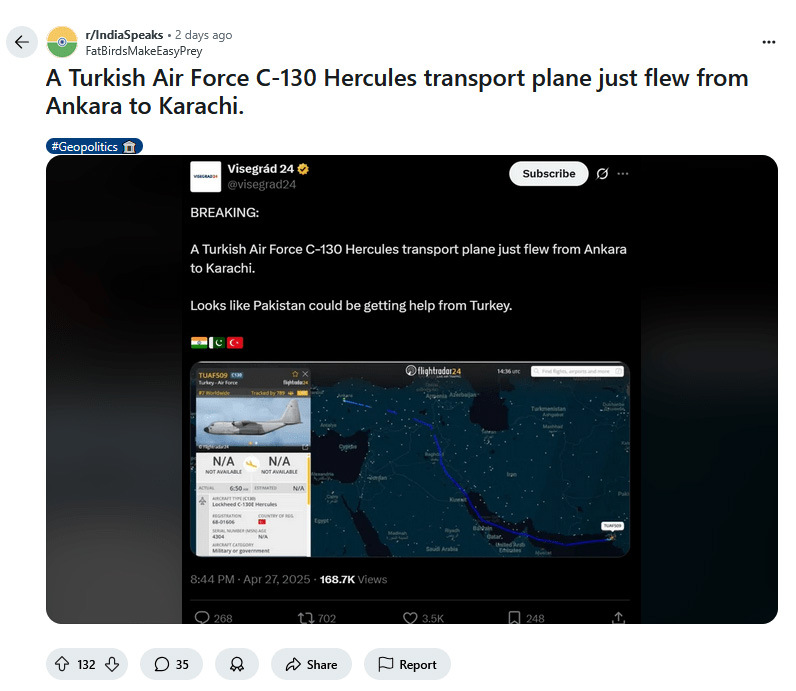Click the Visegrád 24 profile avatar
796x691 pixels.
coord(205,176)
